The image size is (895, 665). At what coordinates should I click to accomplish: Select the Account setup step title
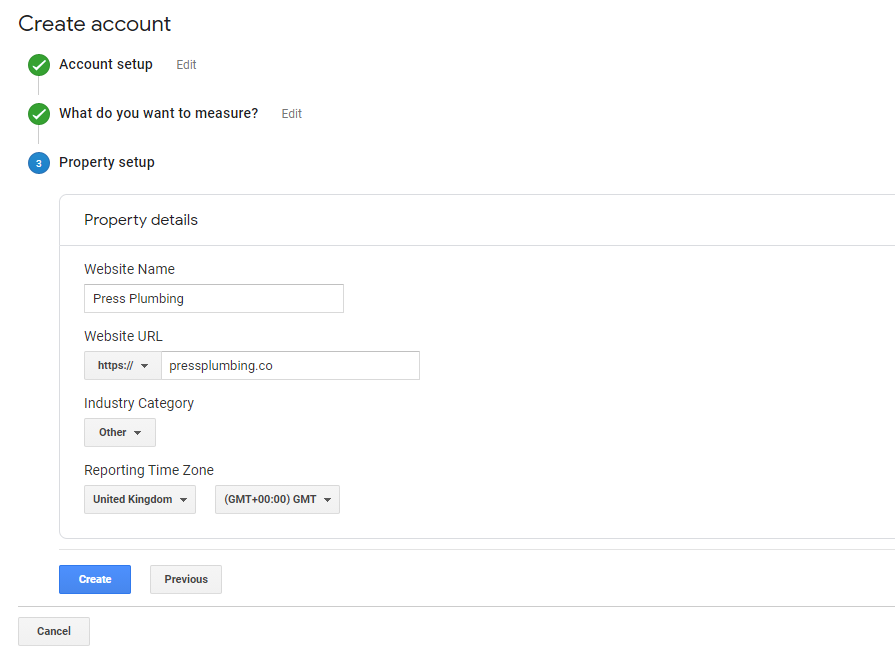click(x=106, y=65)
